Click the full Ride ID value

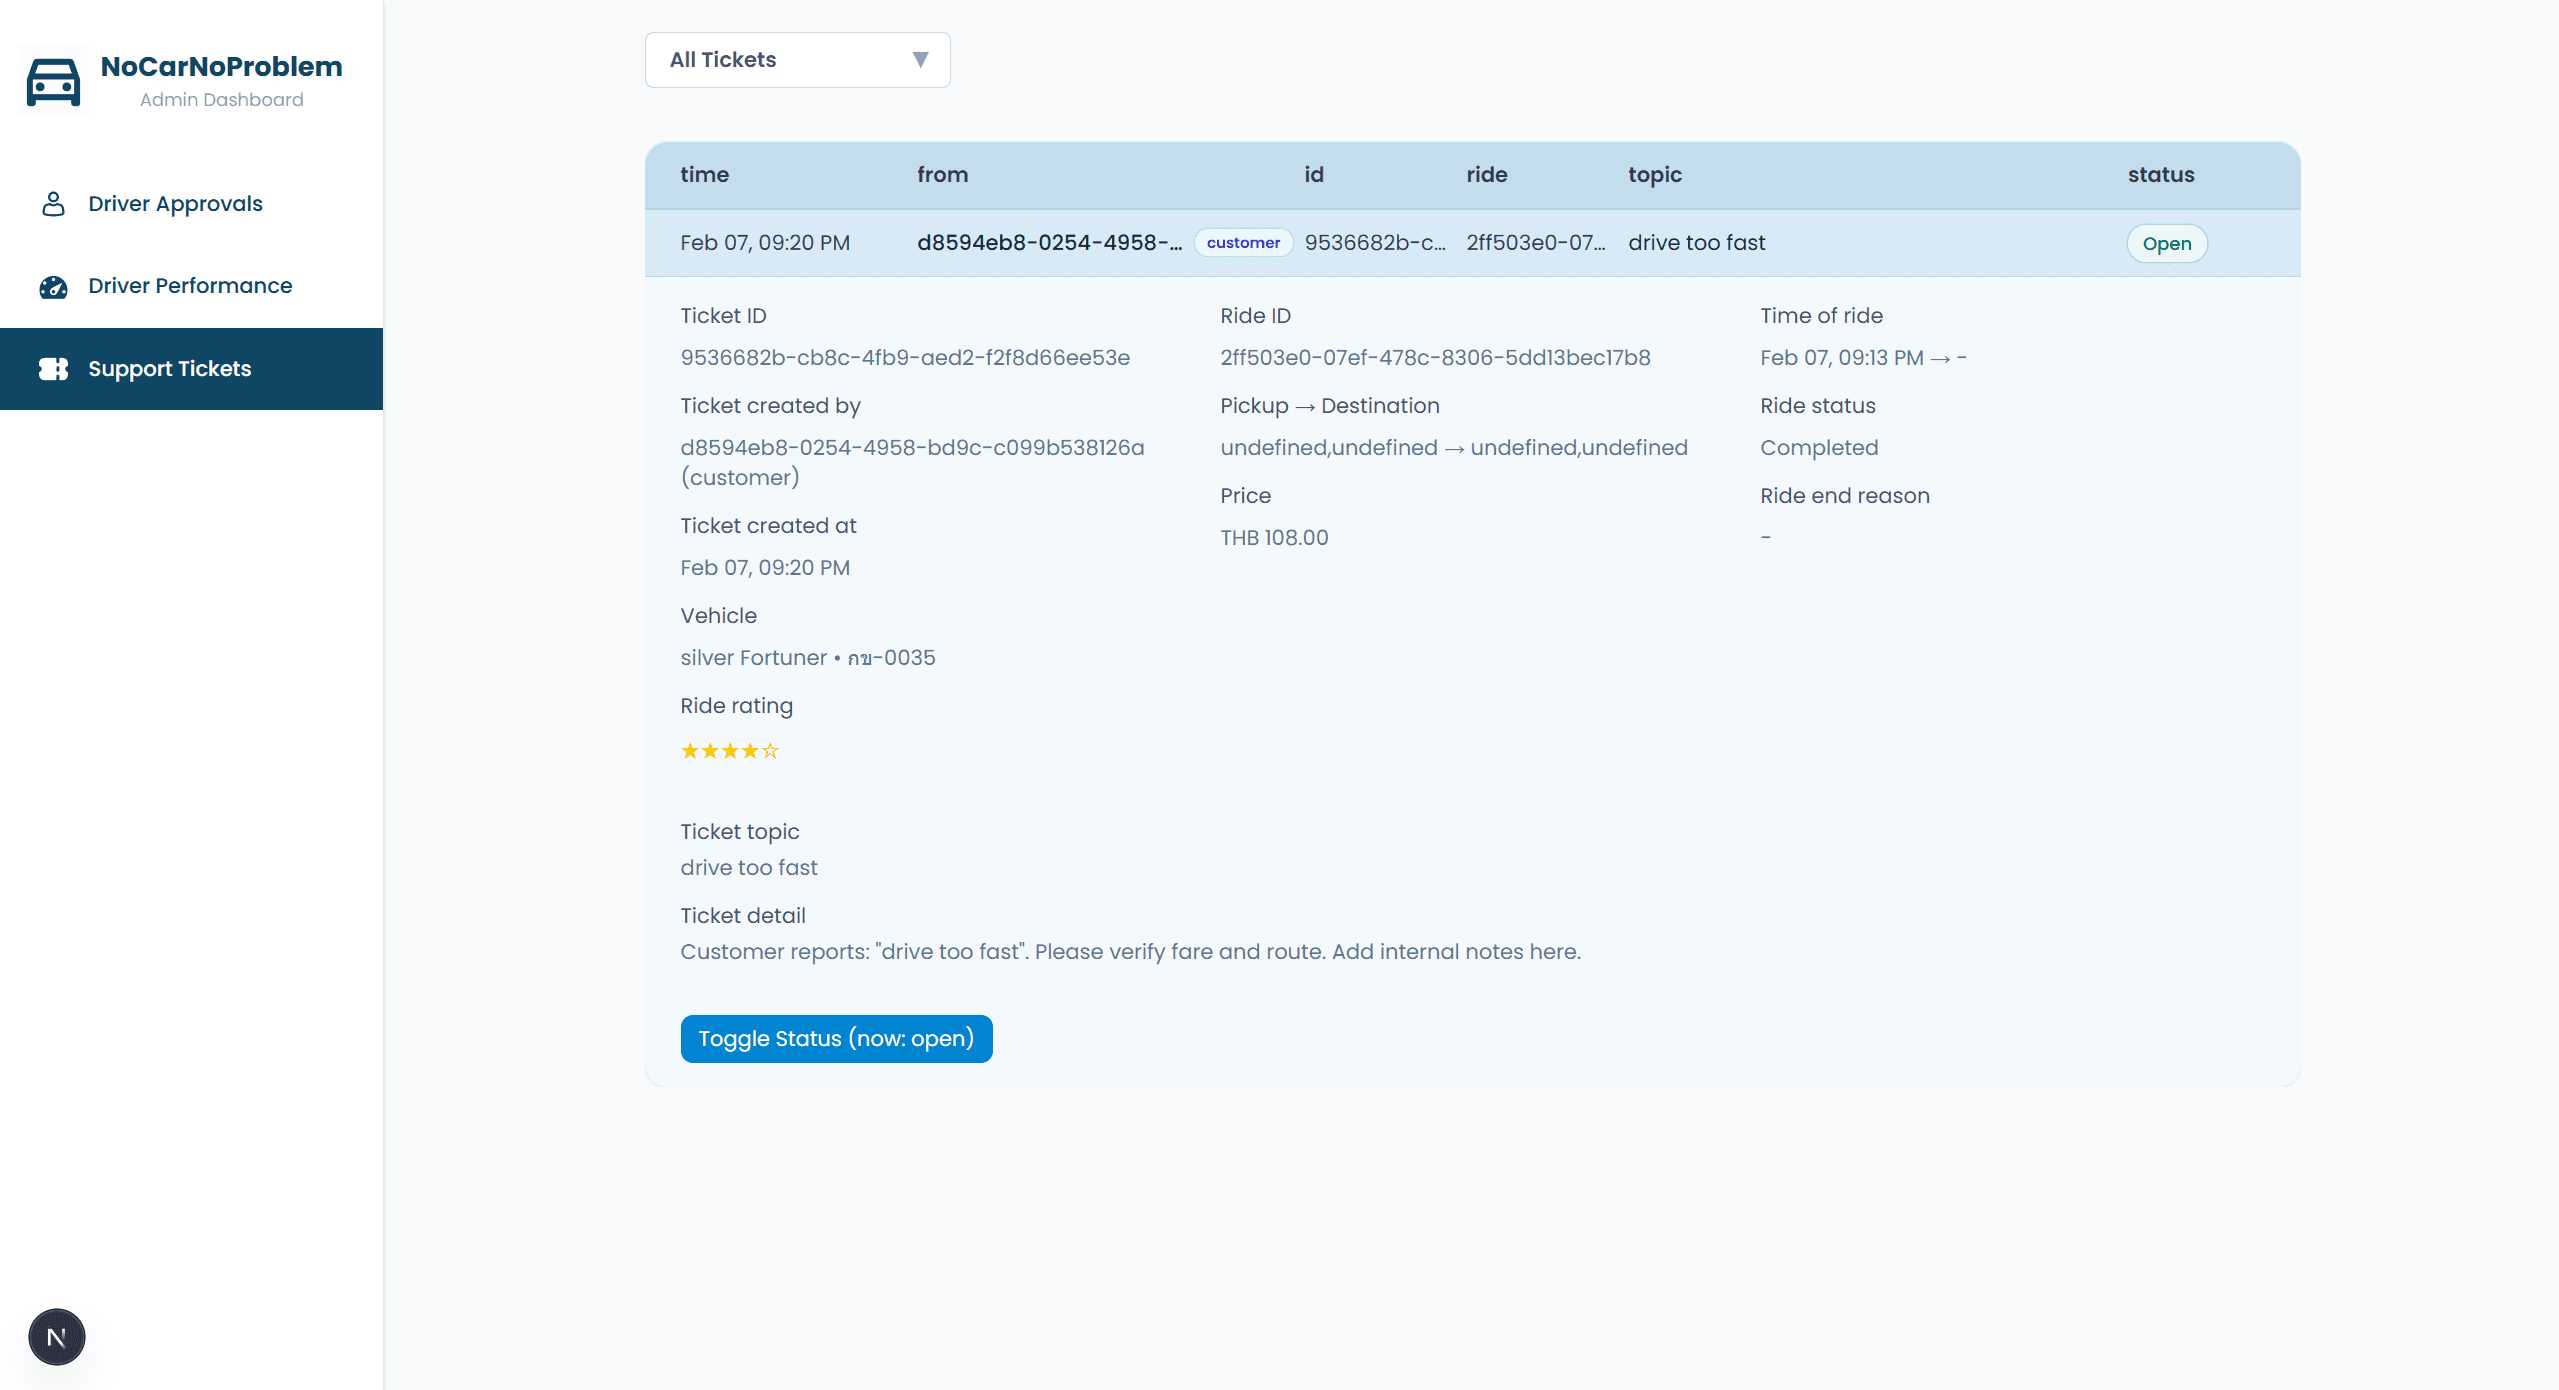coord(1435,358)
